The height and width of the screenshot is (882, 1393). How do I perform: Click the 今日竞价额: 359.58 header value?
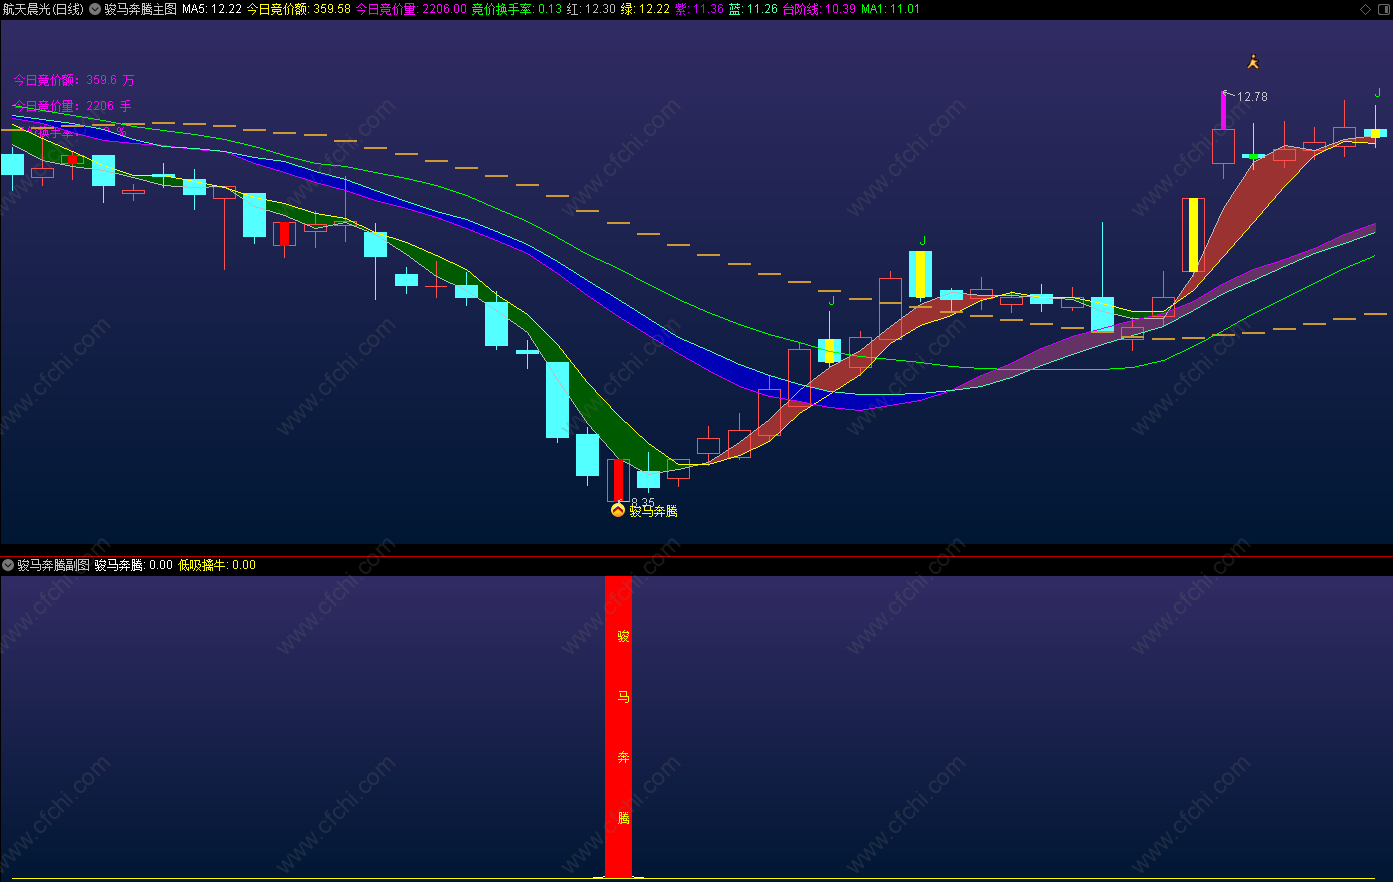[299, 9]
